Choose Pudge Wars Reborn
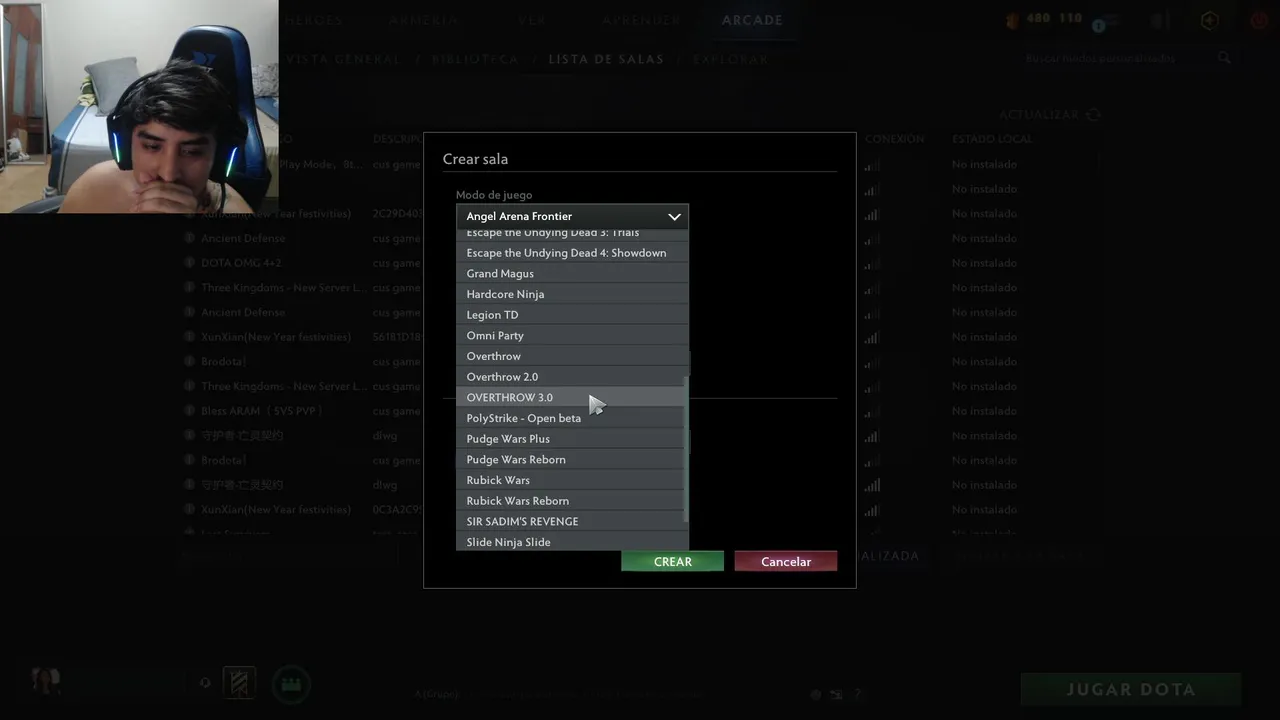Viewport: 1280px width, 720px height. pyautogui.click(x=572, y=460)
